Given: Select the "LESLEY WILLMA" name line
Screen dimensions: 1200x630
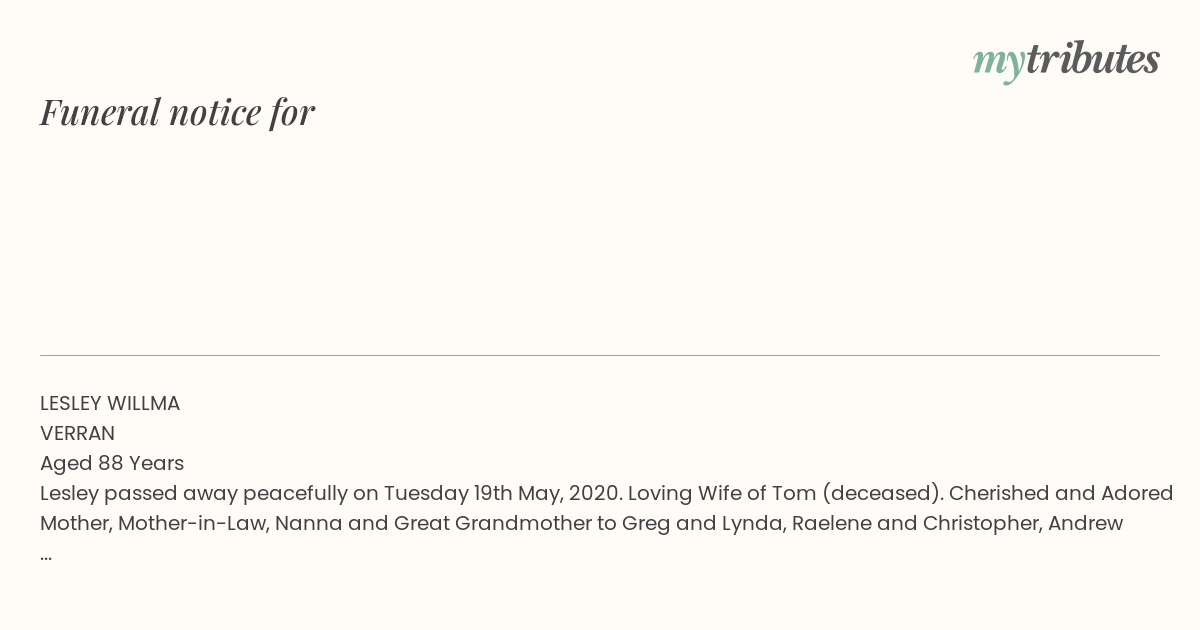Looking at the screenshot, I should point(110,403).
